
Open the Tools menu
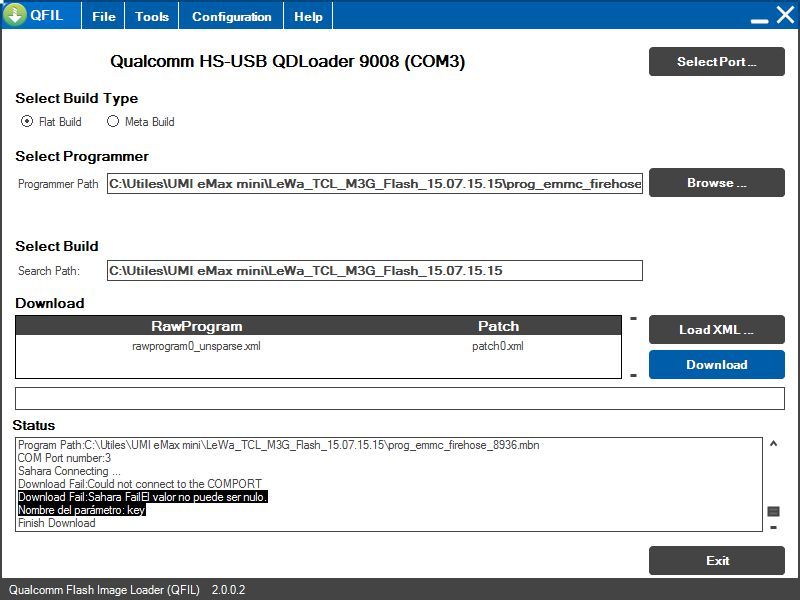(152, 16)
